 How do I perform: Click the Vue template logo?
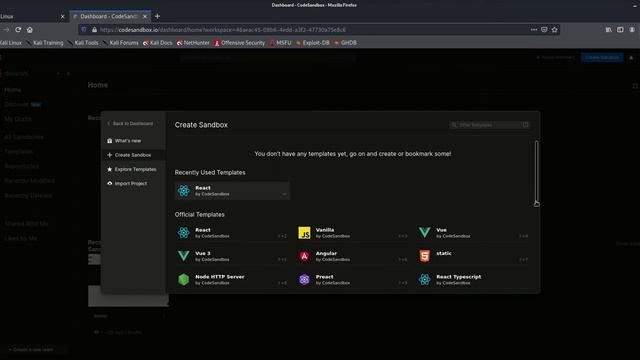pyautogui.click(x=424, y=233)
